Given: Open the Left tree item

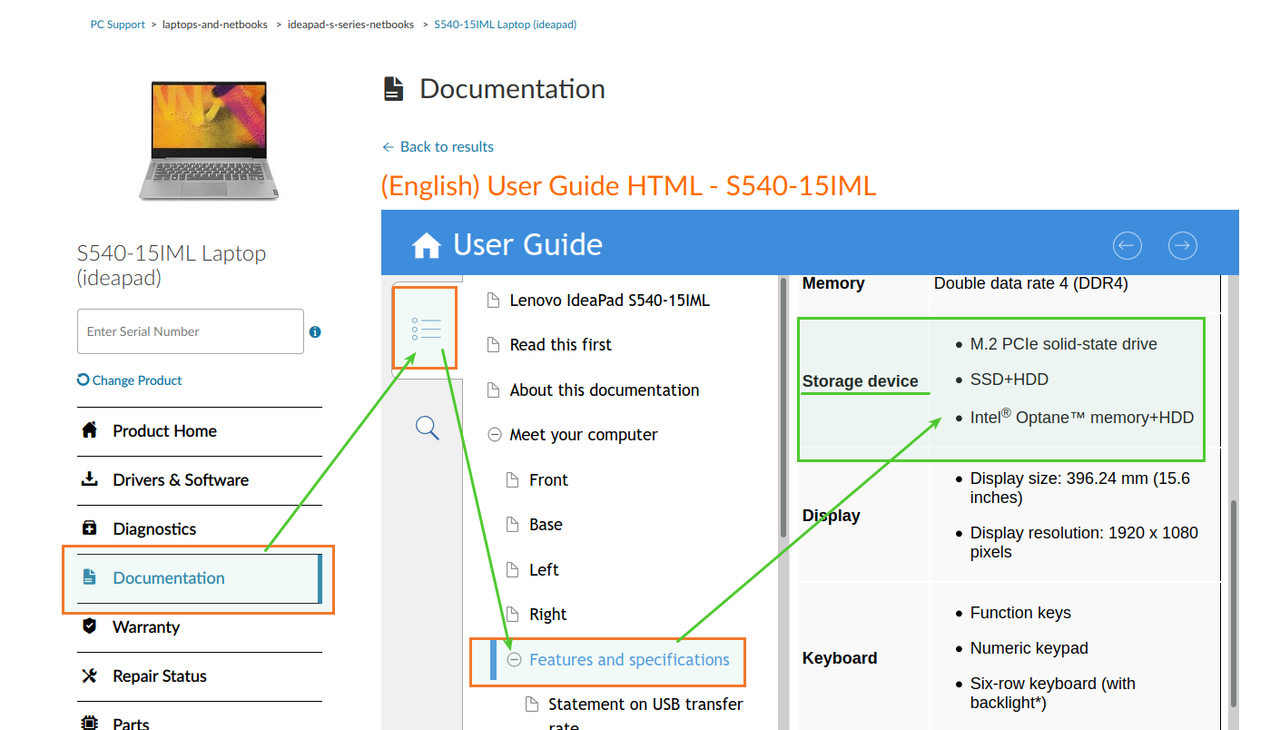Looking at the screenshot, I should [x=544, y=570].
